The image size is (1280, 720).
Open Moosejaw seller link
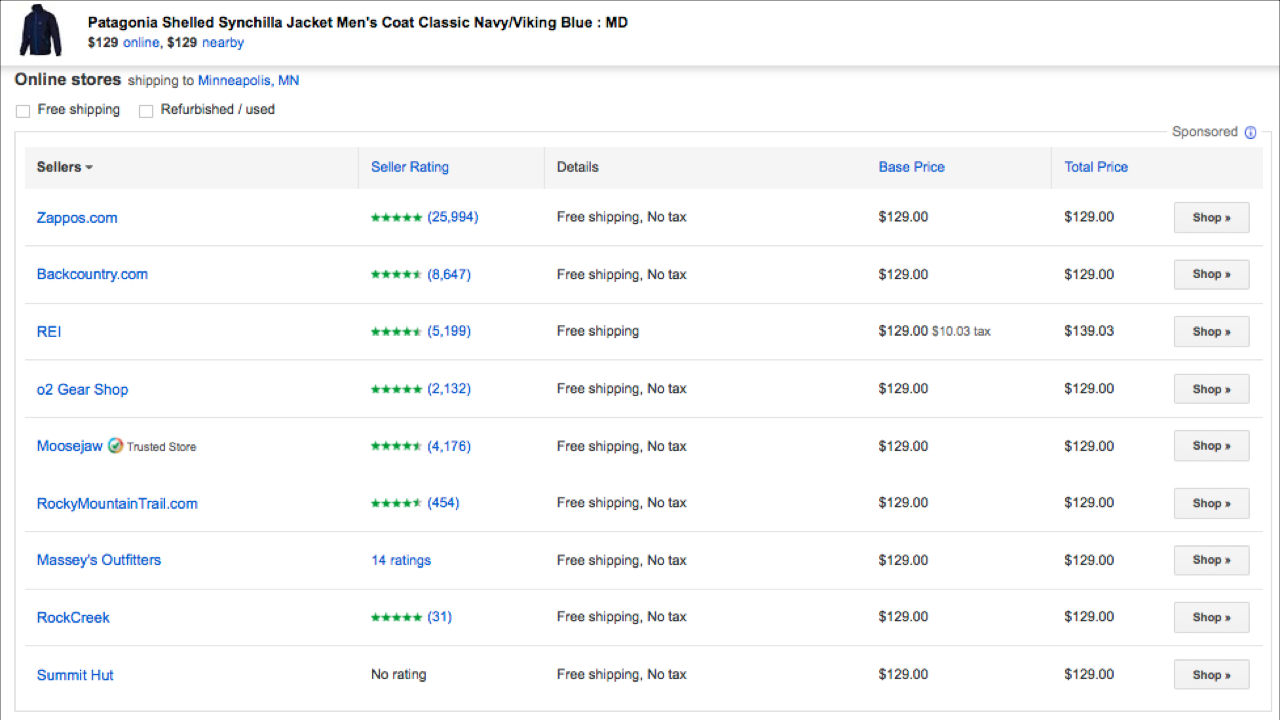tap(70, 446)
